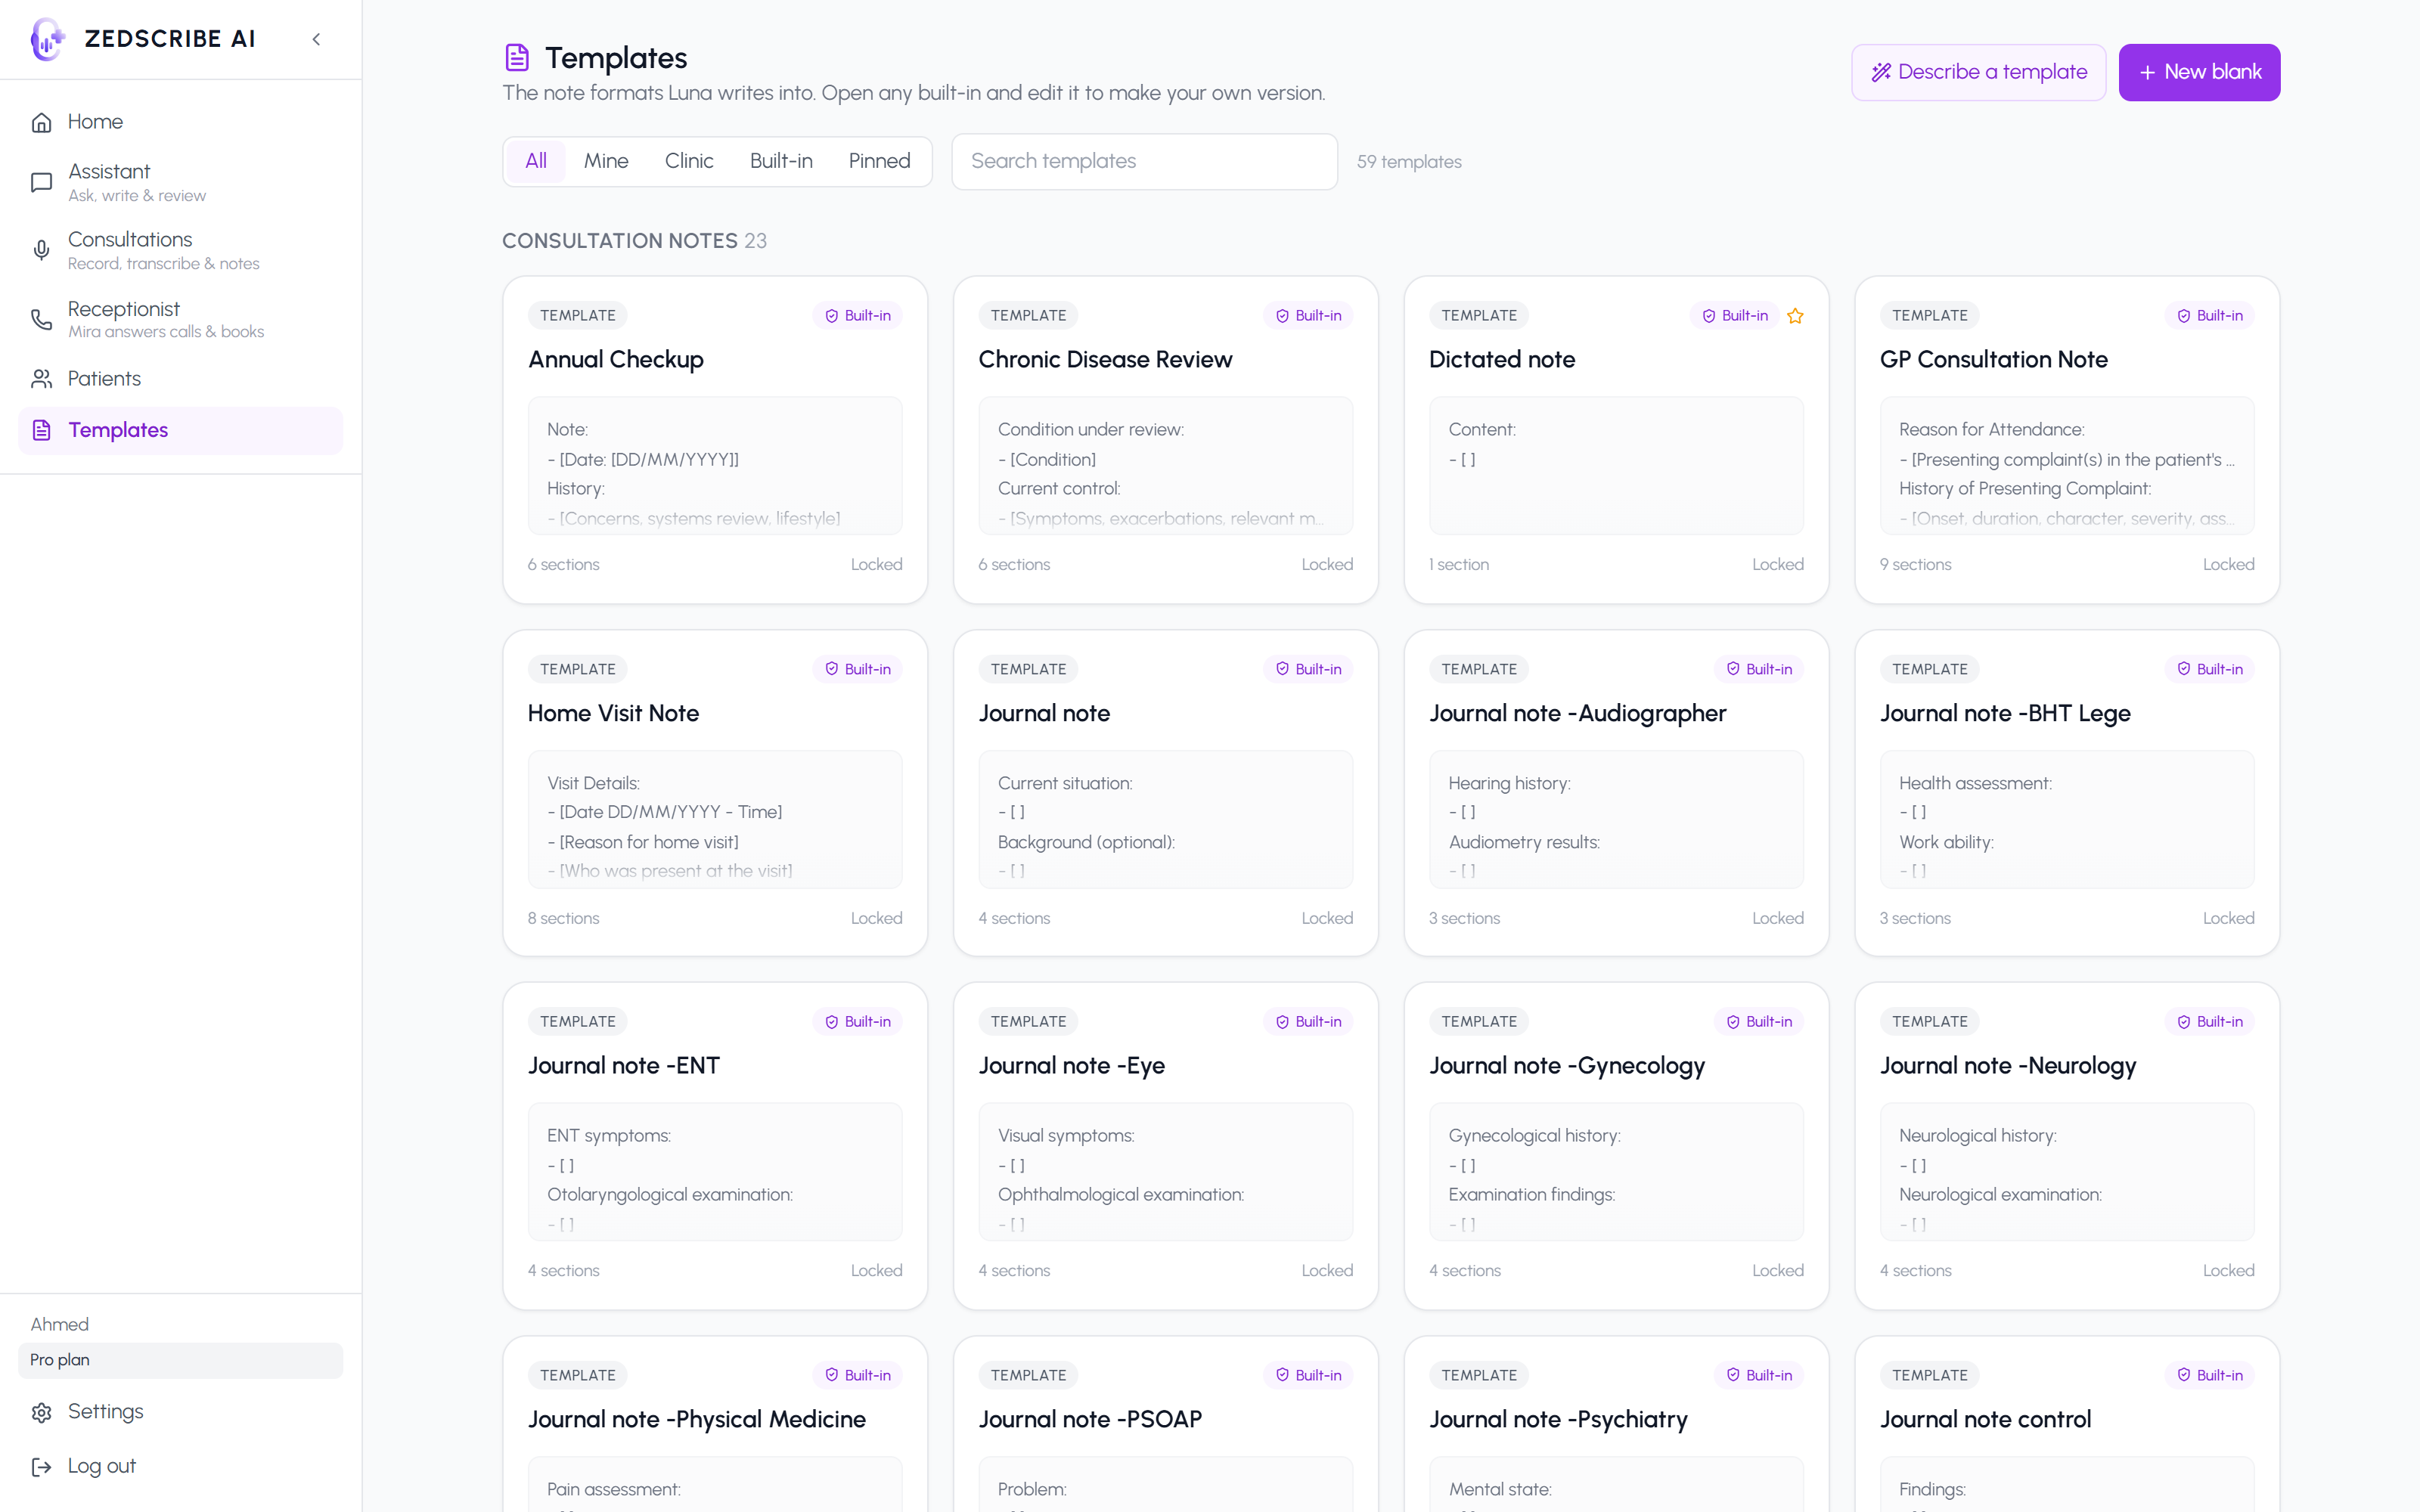Open Patients via the people icon
The width and height of the screenshot is (2420, 1512).
(x=41, y=379)
